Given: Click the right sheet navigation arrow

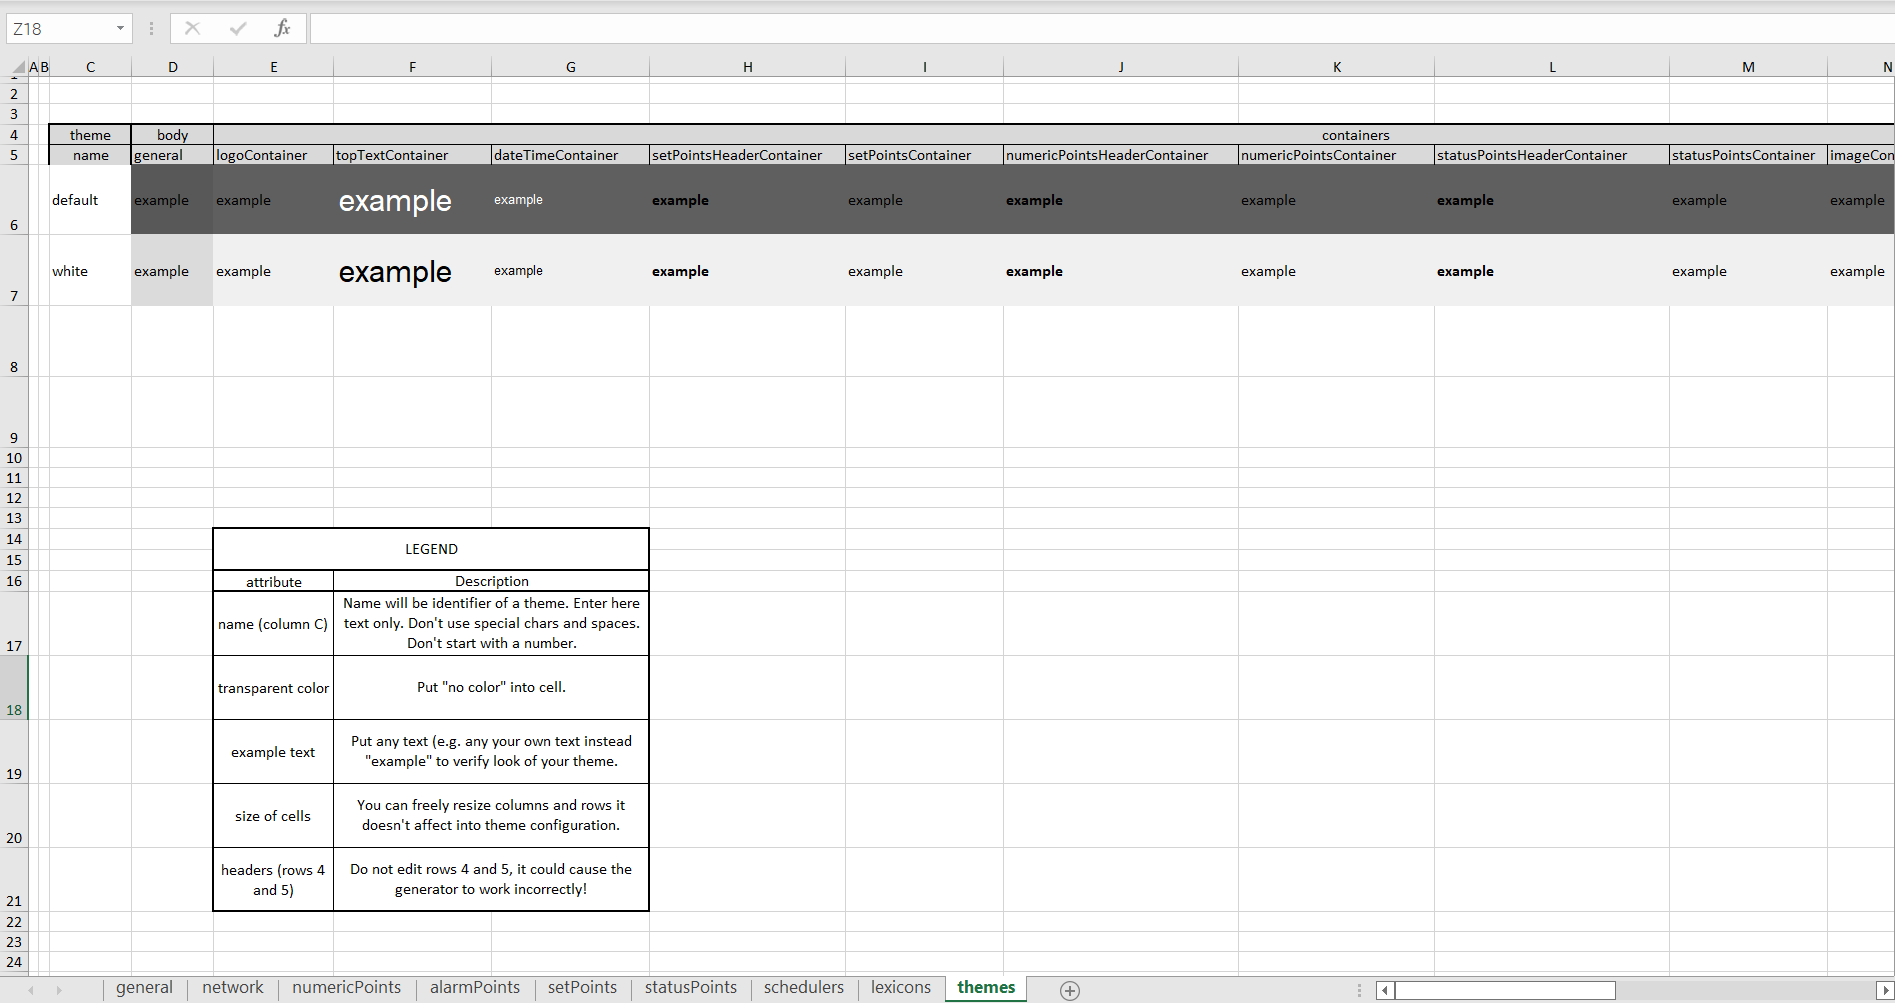Looking at the screenshot, I should coord(59,989).
